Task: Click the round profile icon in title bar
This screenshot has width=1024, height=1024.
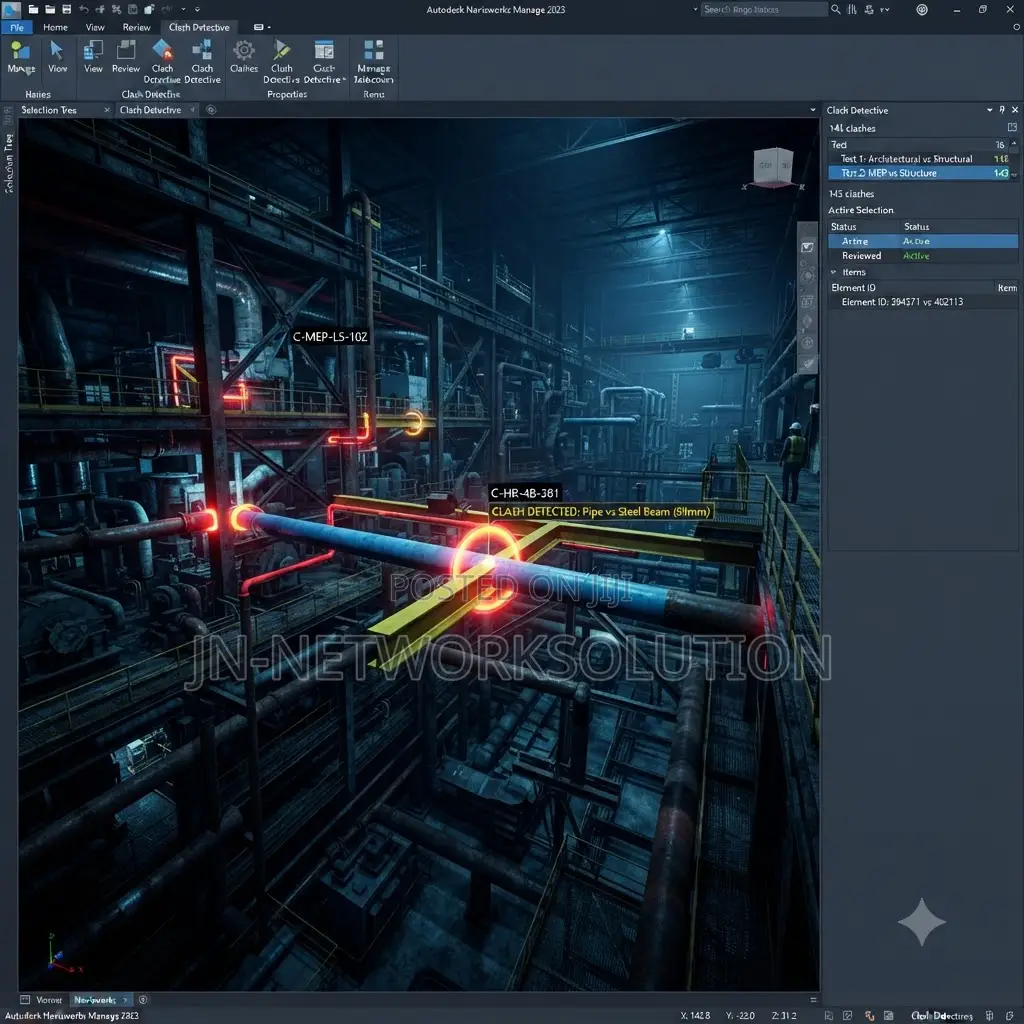Action: click(921, 9)
